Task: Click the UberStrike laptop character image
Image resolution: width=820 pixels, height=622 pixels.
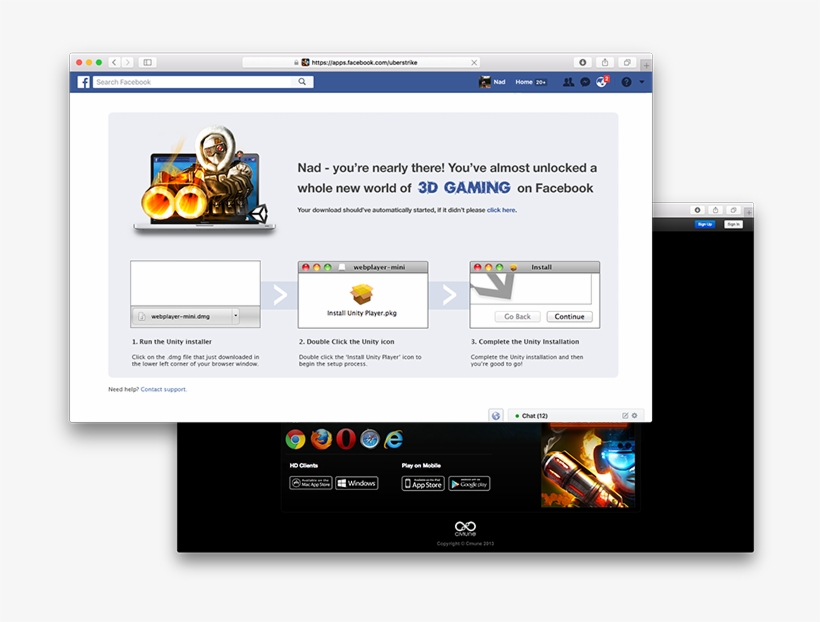Action: pos(204,178)
